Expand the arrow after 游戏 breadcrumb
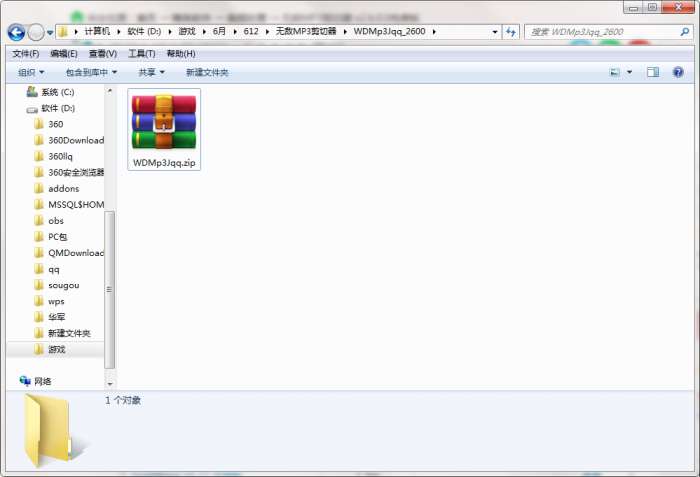This screenshot has height=477, width=700. click(x=204, y=32)
